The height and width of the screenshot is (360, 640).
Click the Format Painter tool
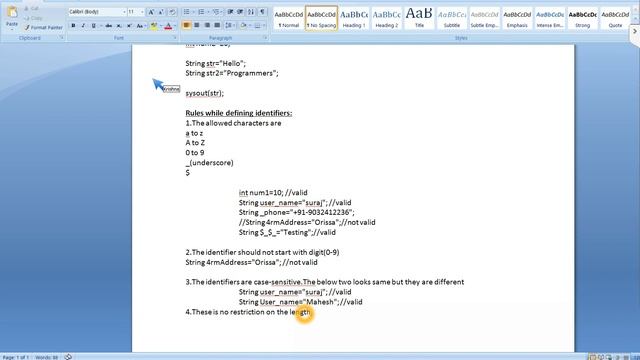[43, 28]
